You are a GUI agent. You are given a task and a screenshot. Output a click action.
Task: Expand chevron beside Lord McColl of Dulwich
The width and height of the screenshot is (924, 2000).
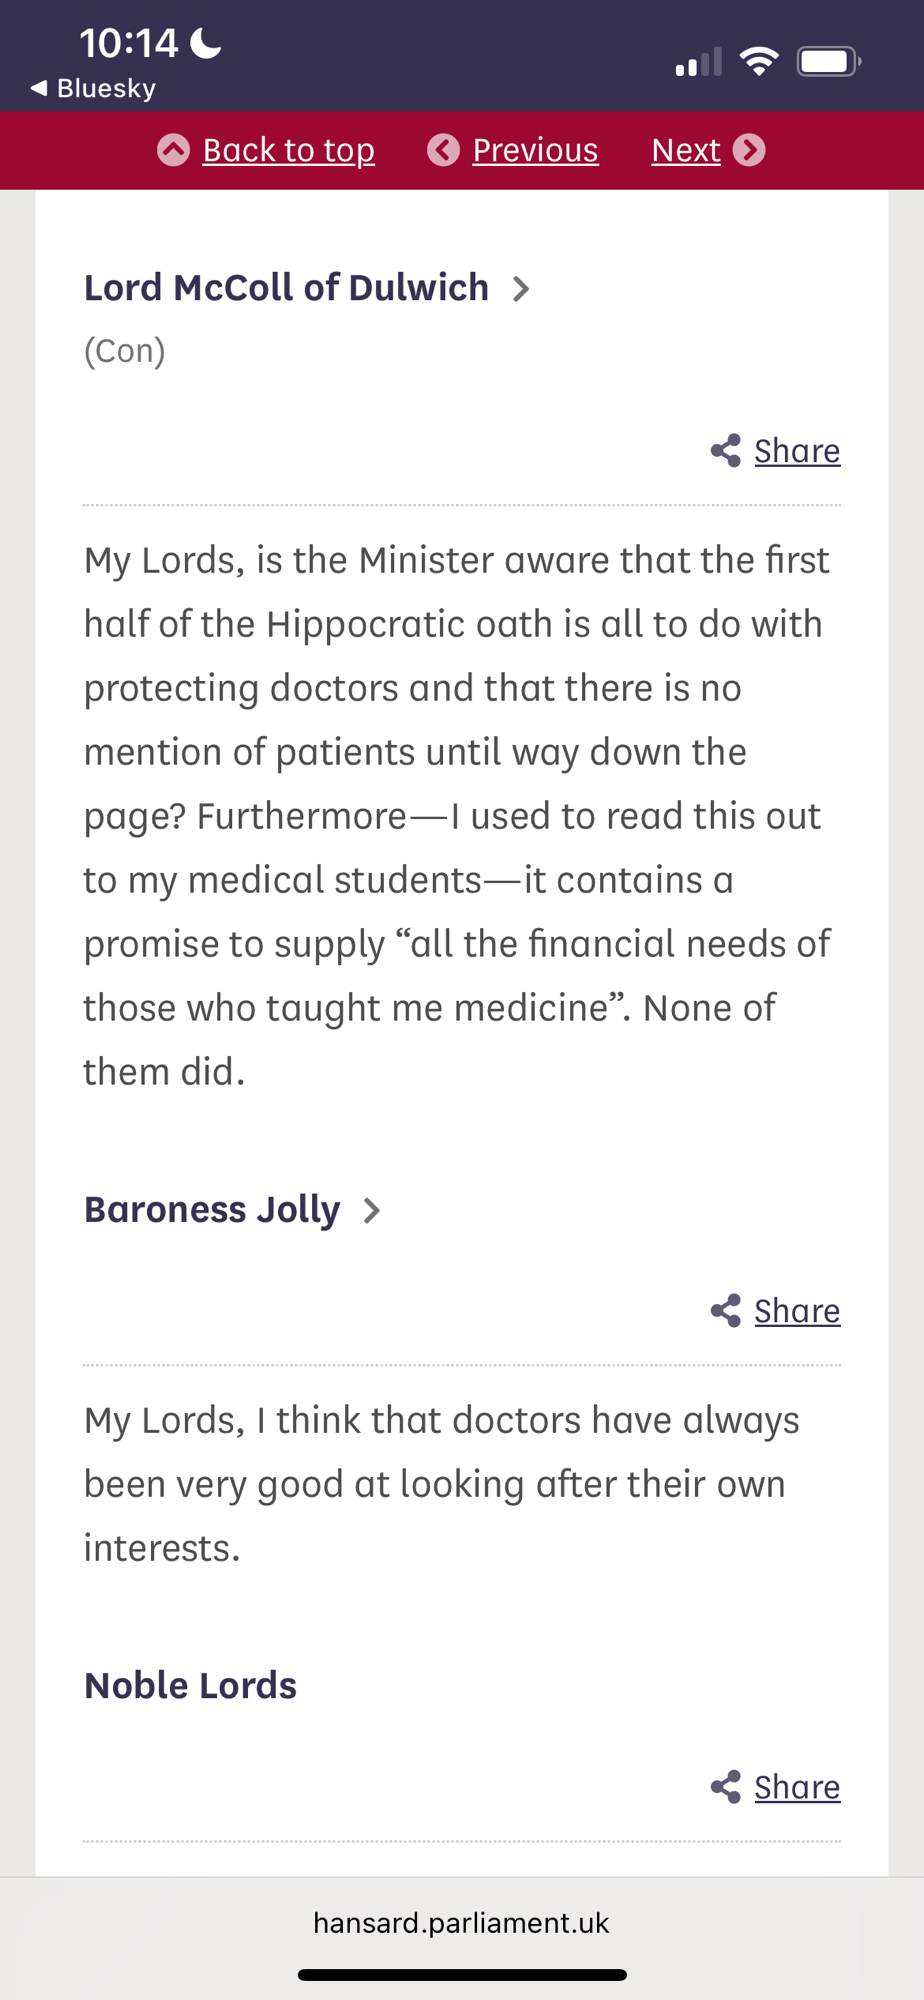click(x=521, y=289)
